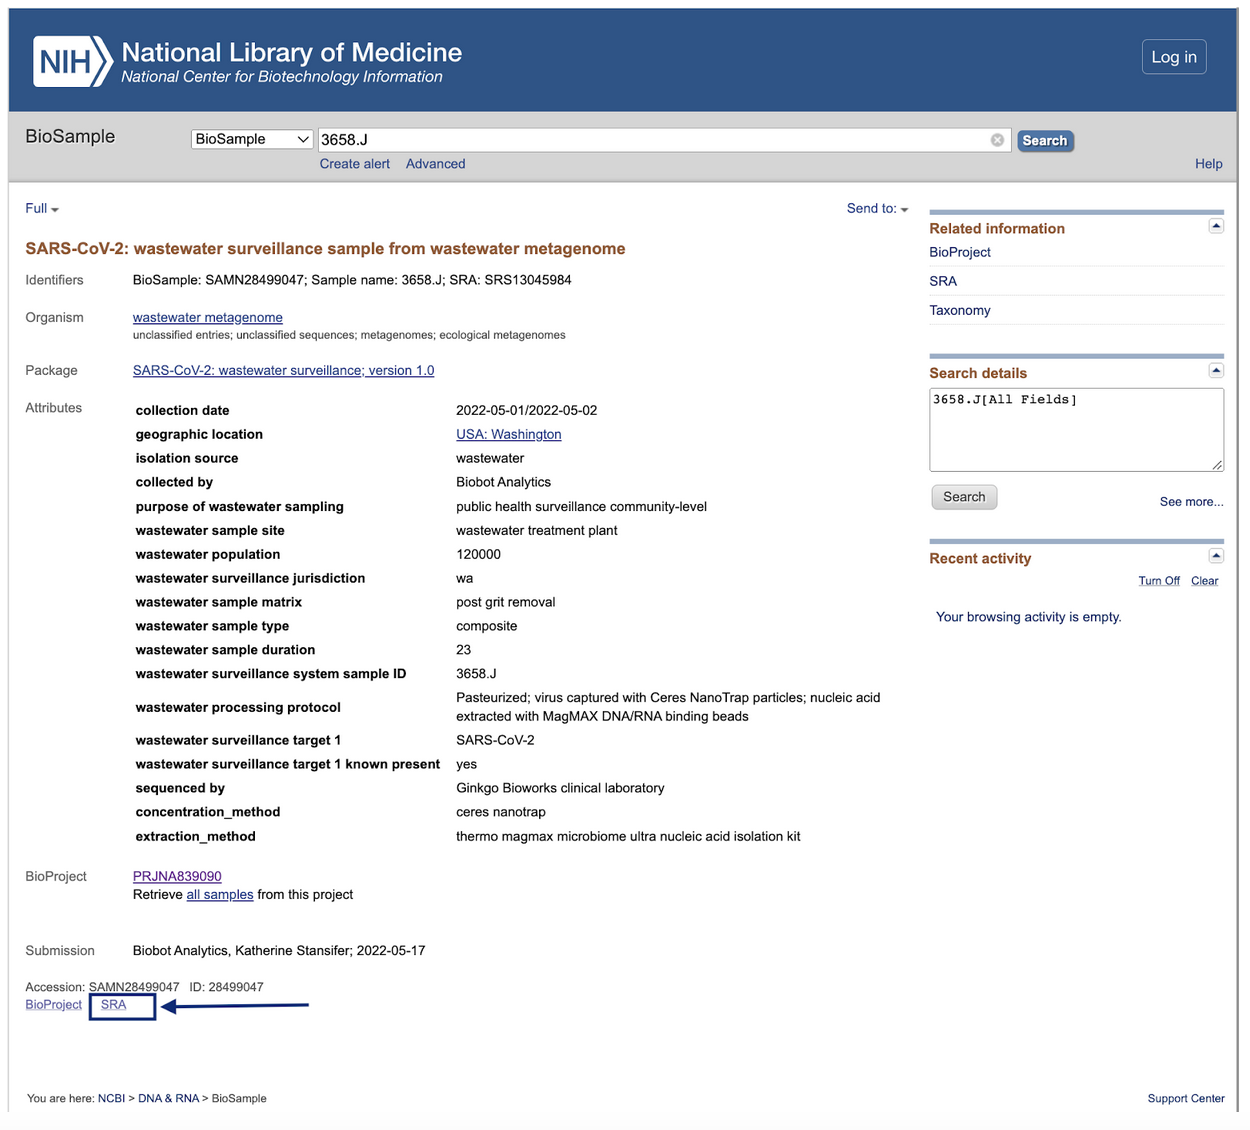Click the Ginkgo Bioworks clinical laboratory value

pyautogui.click(x=560, y=788)
